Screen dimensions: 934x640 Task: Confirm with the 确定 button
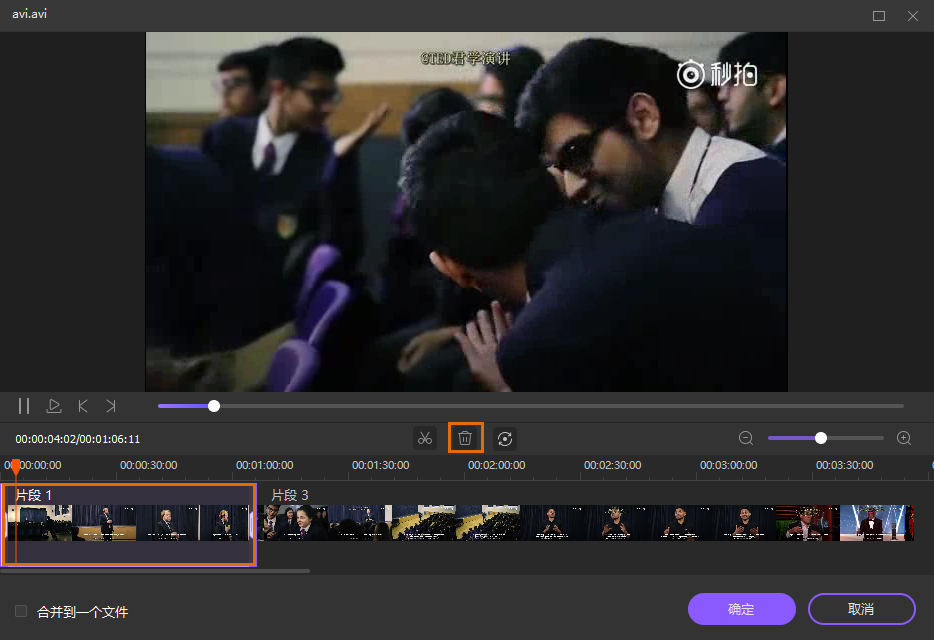tap(741, 609)
